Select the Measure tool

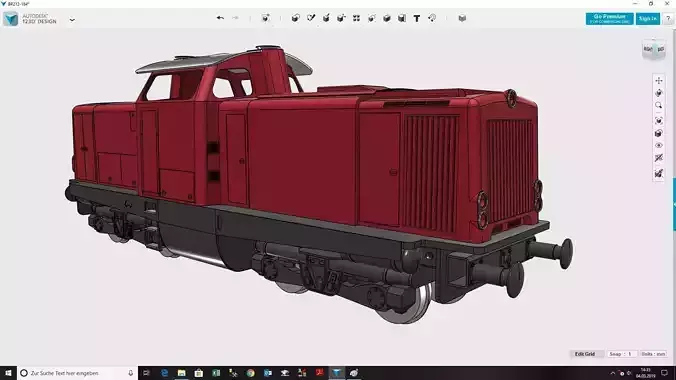402,18
